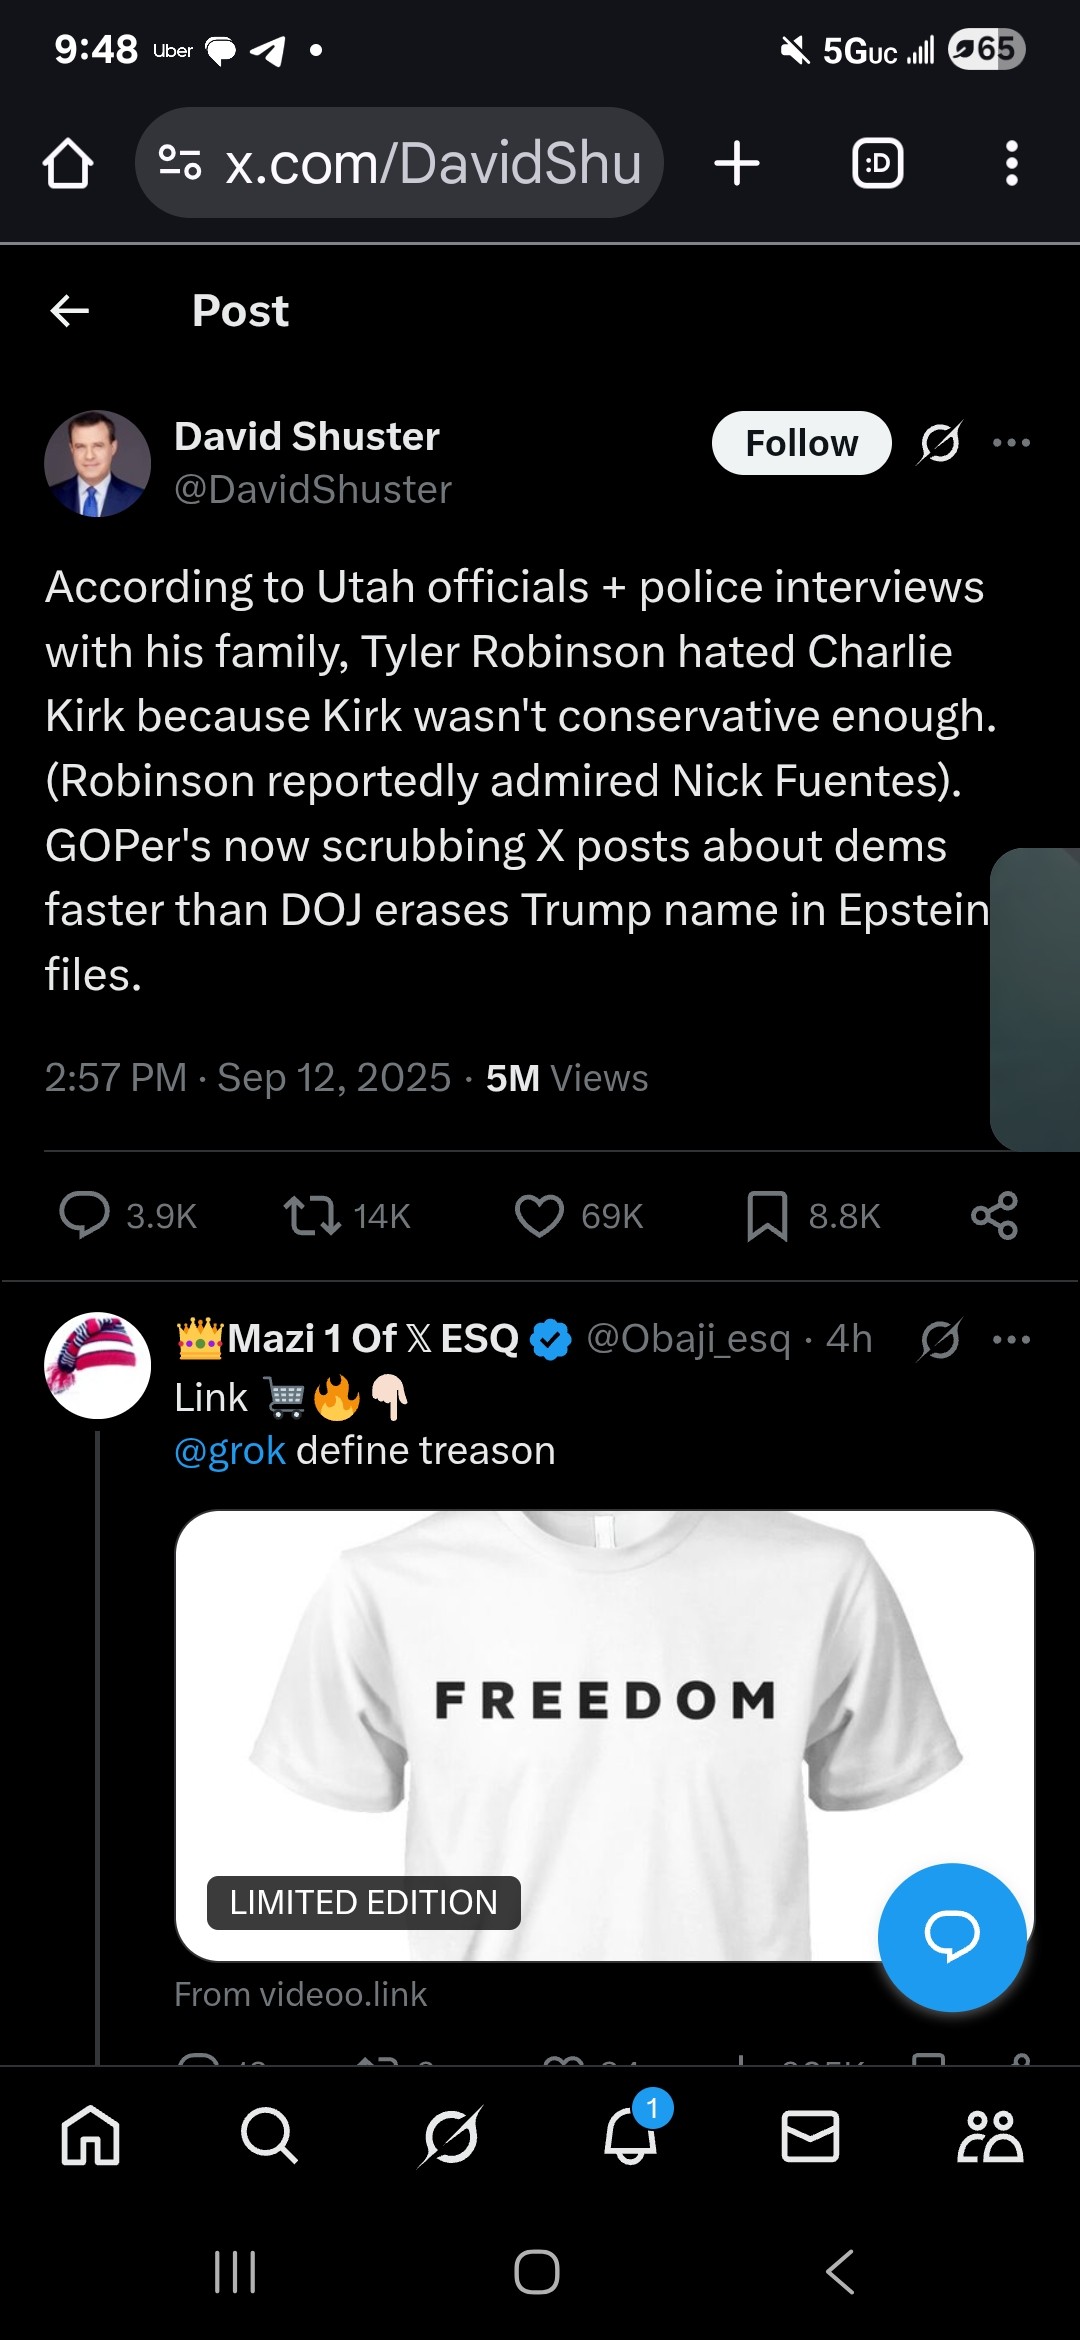This screenshot has height=2340, width=1080.
Task: Go to Home tab in bottom navigation
Action: [90, 2136]
